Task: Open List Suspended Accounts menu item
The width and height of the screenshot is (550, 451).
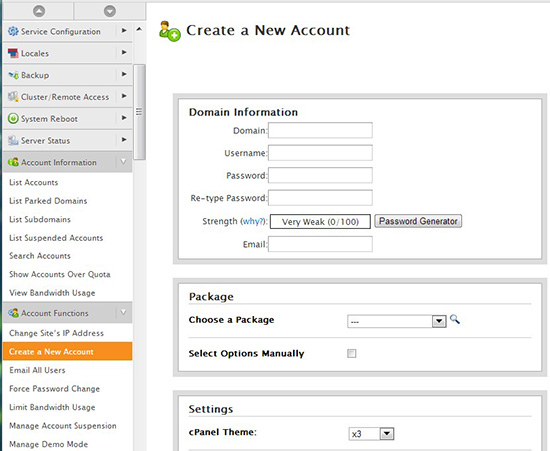Action: click(56, 238)
